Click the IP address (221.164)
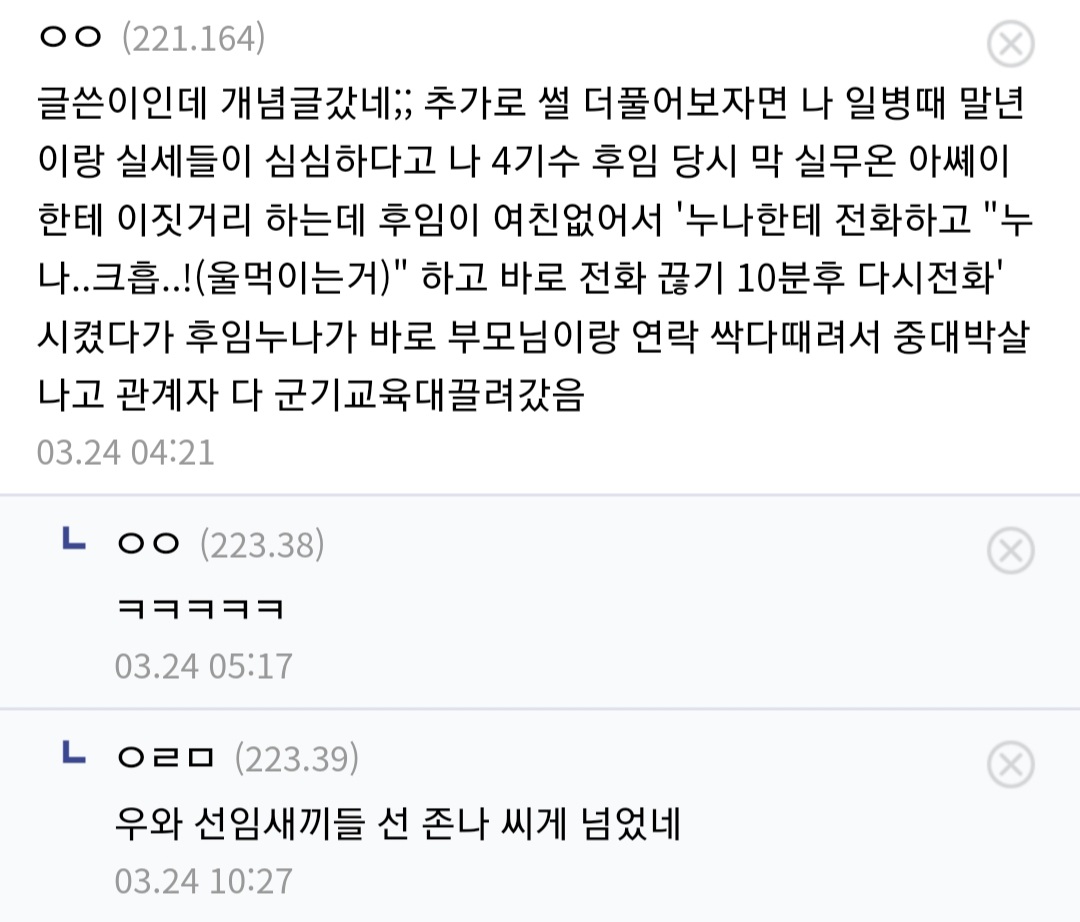Screen dimensions: 1080x922 [x=193, y=39]
